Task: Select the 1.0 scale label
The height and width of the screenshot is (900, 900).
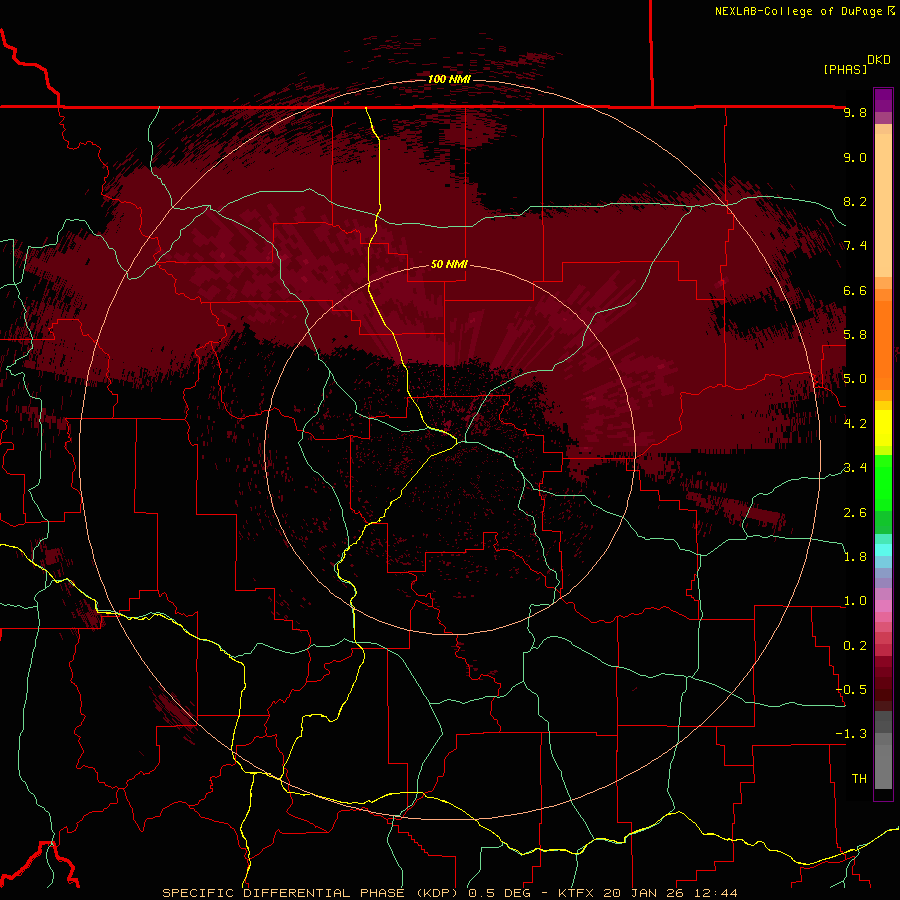Action: click(855, 601)
